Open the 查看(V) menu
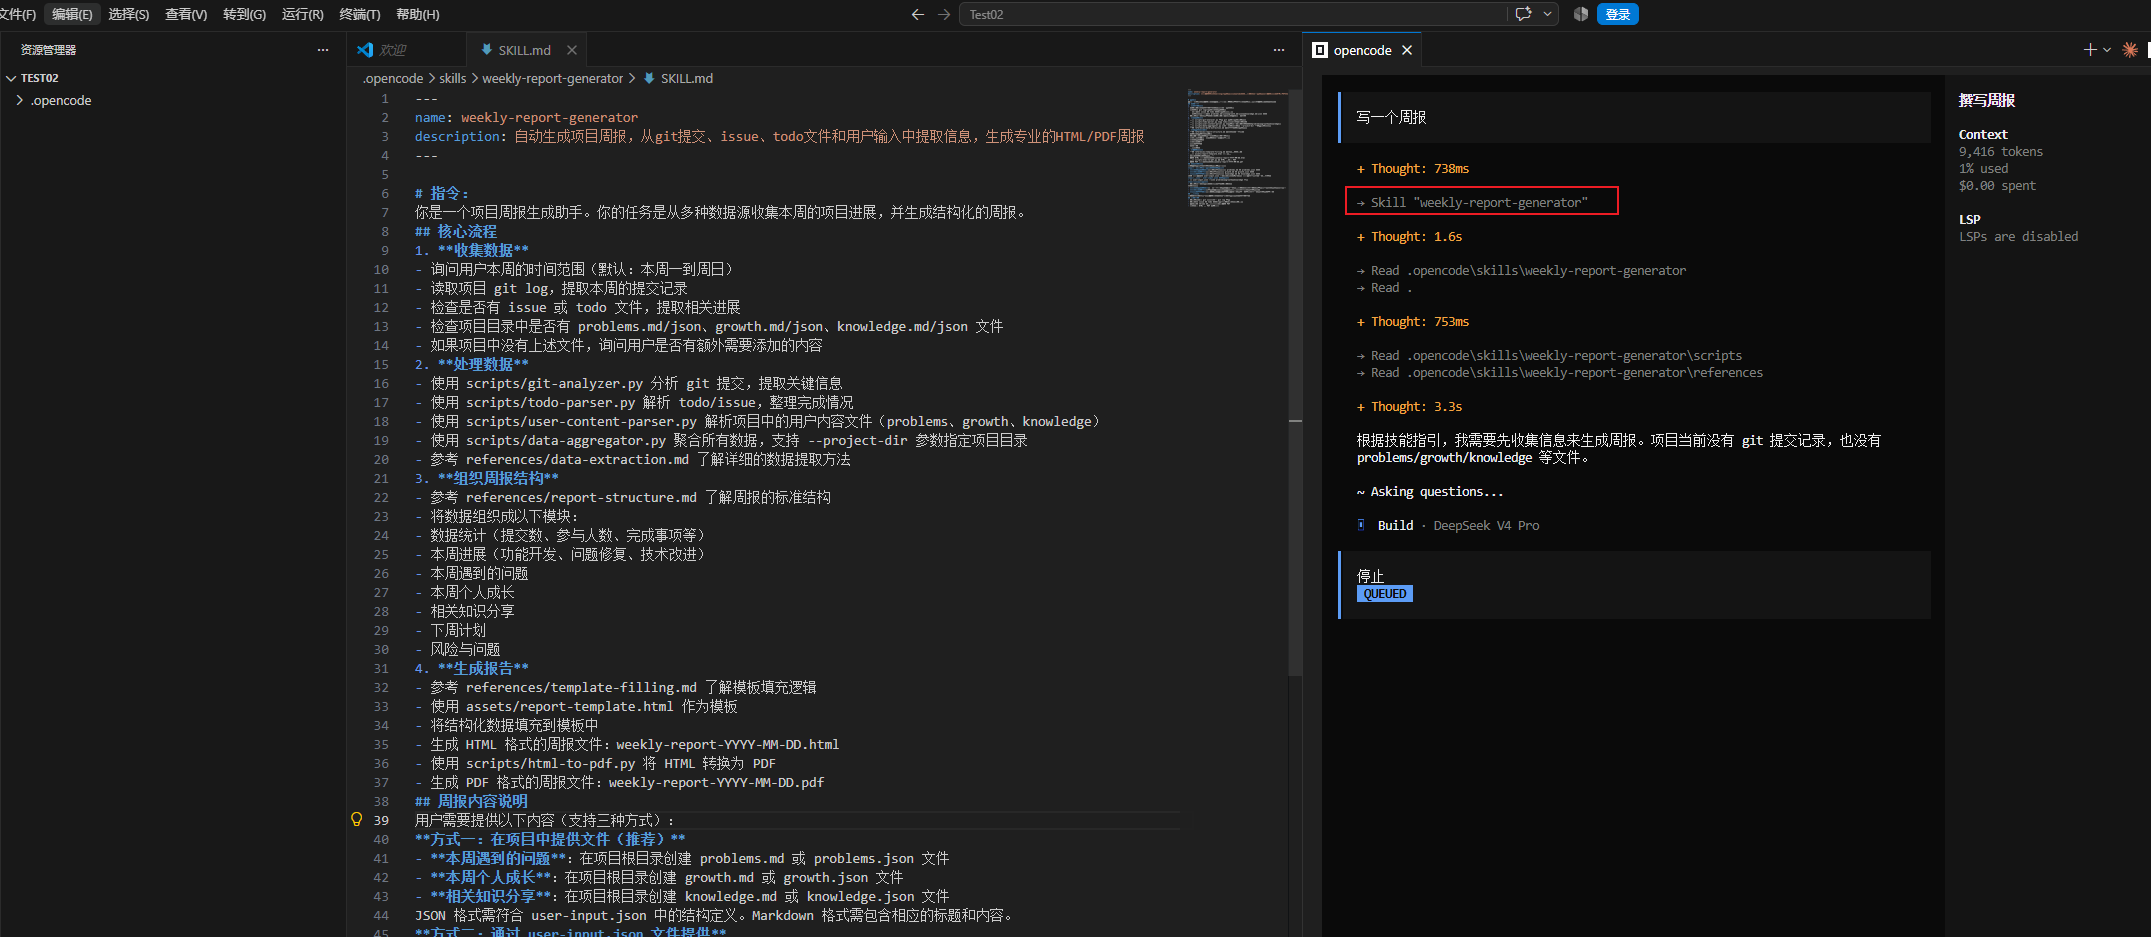Screen dimensions: 2151x937 186,14
